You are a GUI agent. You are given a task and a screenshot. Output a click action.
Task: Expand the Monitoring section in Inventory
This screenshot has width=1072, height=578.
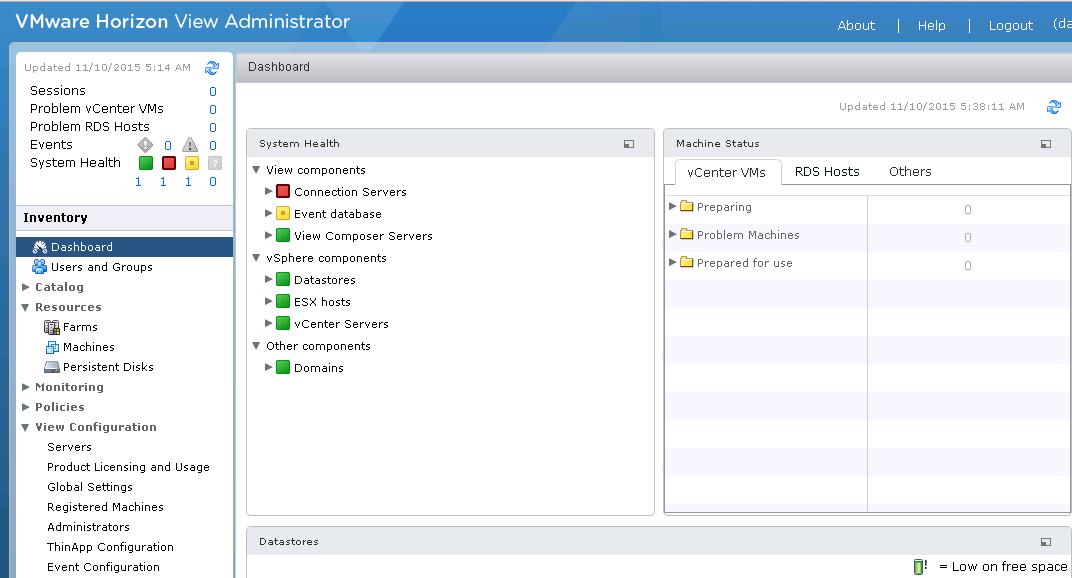tap(26, 387)
